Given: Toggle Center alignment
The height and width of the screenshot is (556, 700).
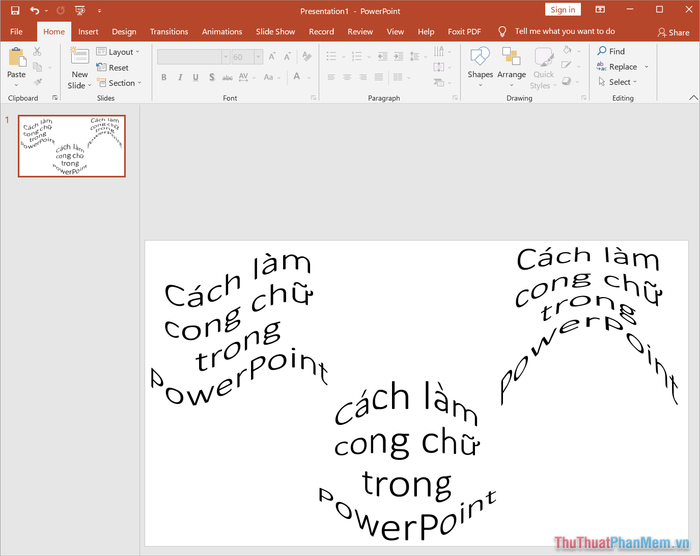Looking at the screenshot, I should point(347,77).
